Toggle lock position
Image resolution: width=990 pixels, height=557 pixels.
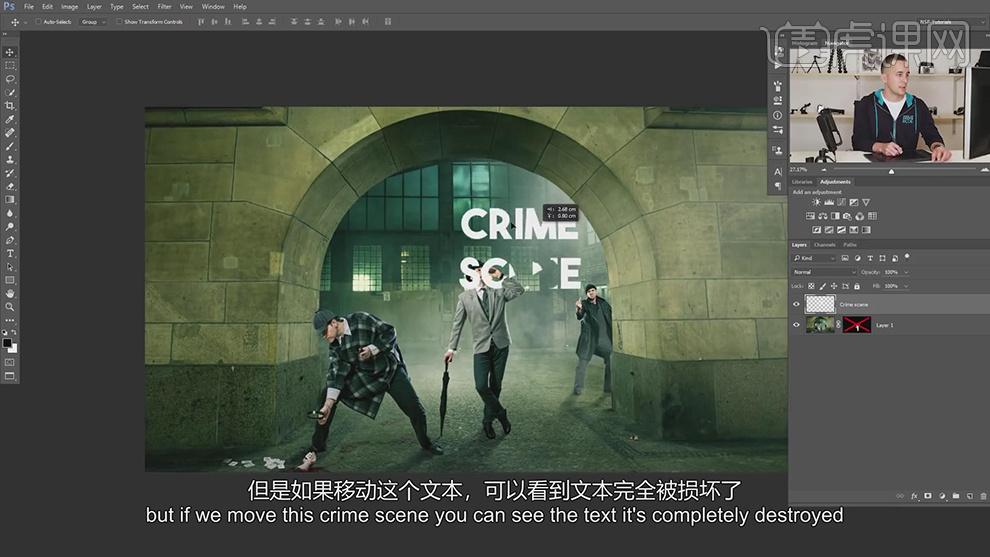pyautogui.click(x=834, y=286)
